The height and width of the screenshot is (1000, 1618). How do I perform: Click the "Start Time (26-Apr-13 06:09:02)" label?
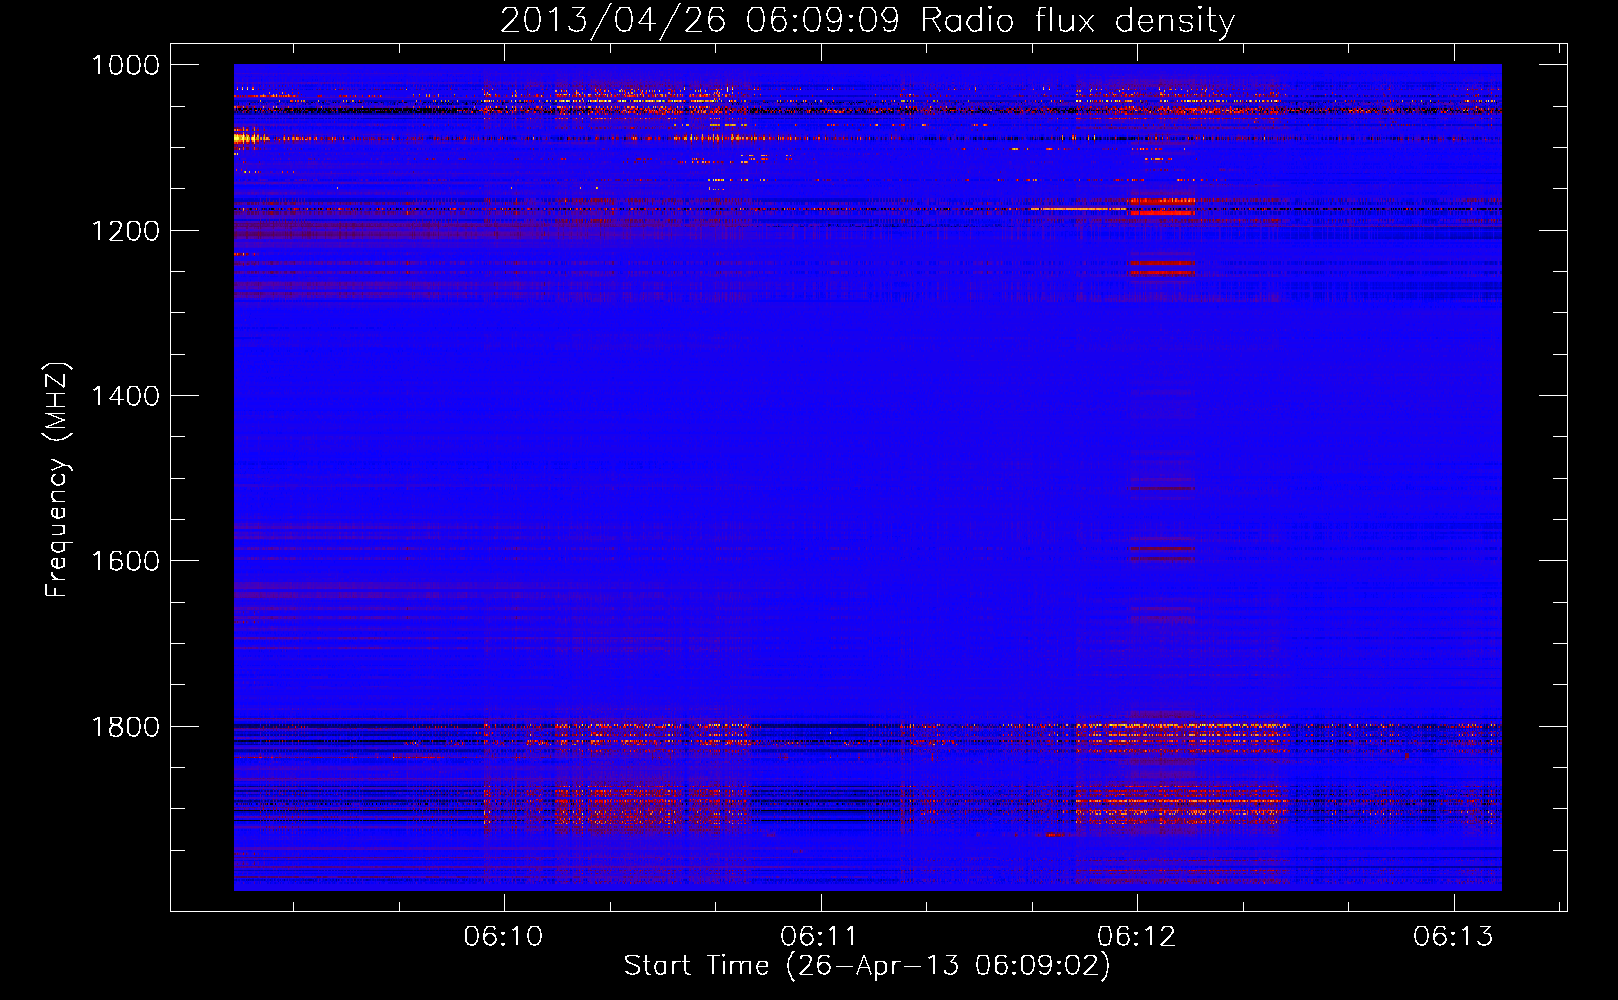867,966
